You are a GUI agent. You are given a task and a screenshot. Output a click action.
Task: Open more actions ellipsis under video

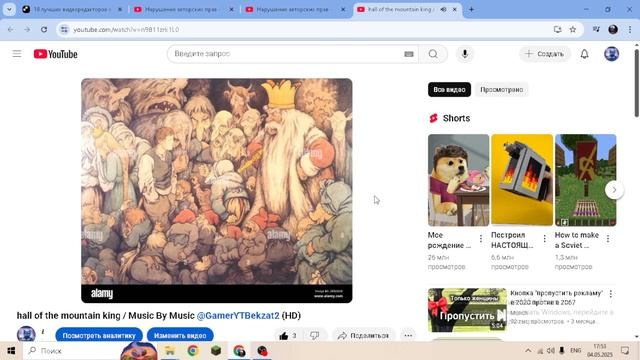tap(408, 336)
